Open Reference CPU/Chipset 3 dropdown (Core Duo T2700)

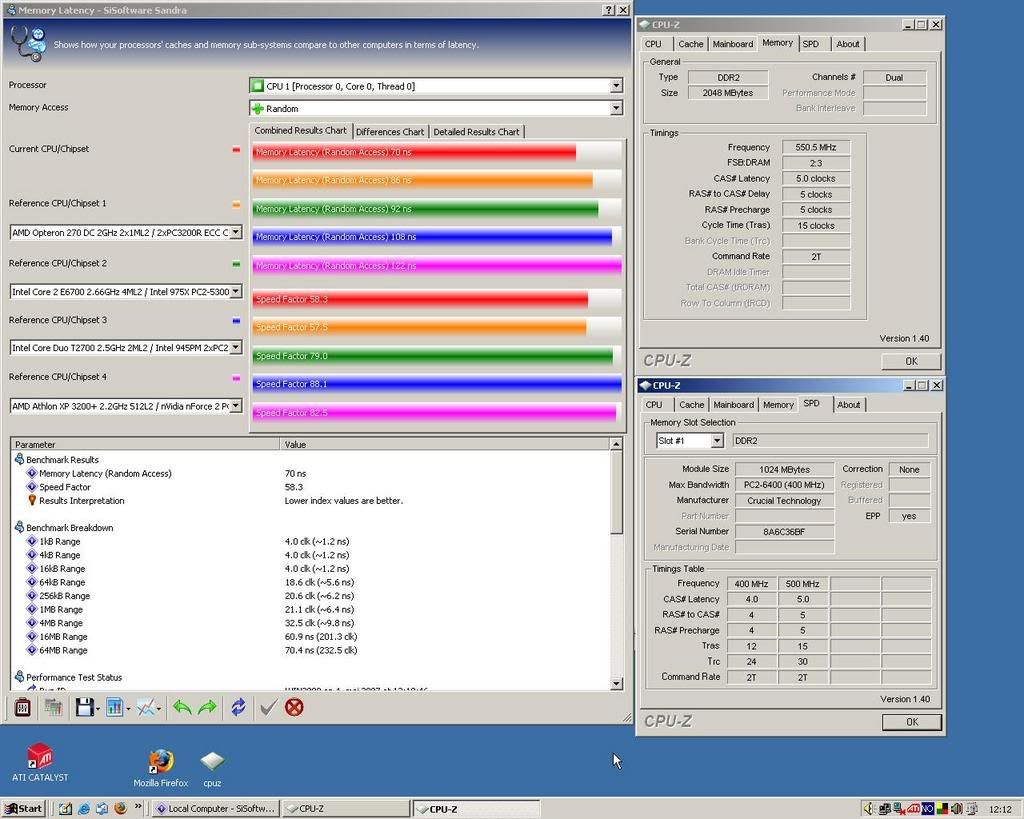(x=236, y=347)
